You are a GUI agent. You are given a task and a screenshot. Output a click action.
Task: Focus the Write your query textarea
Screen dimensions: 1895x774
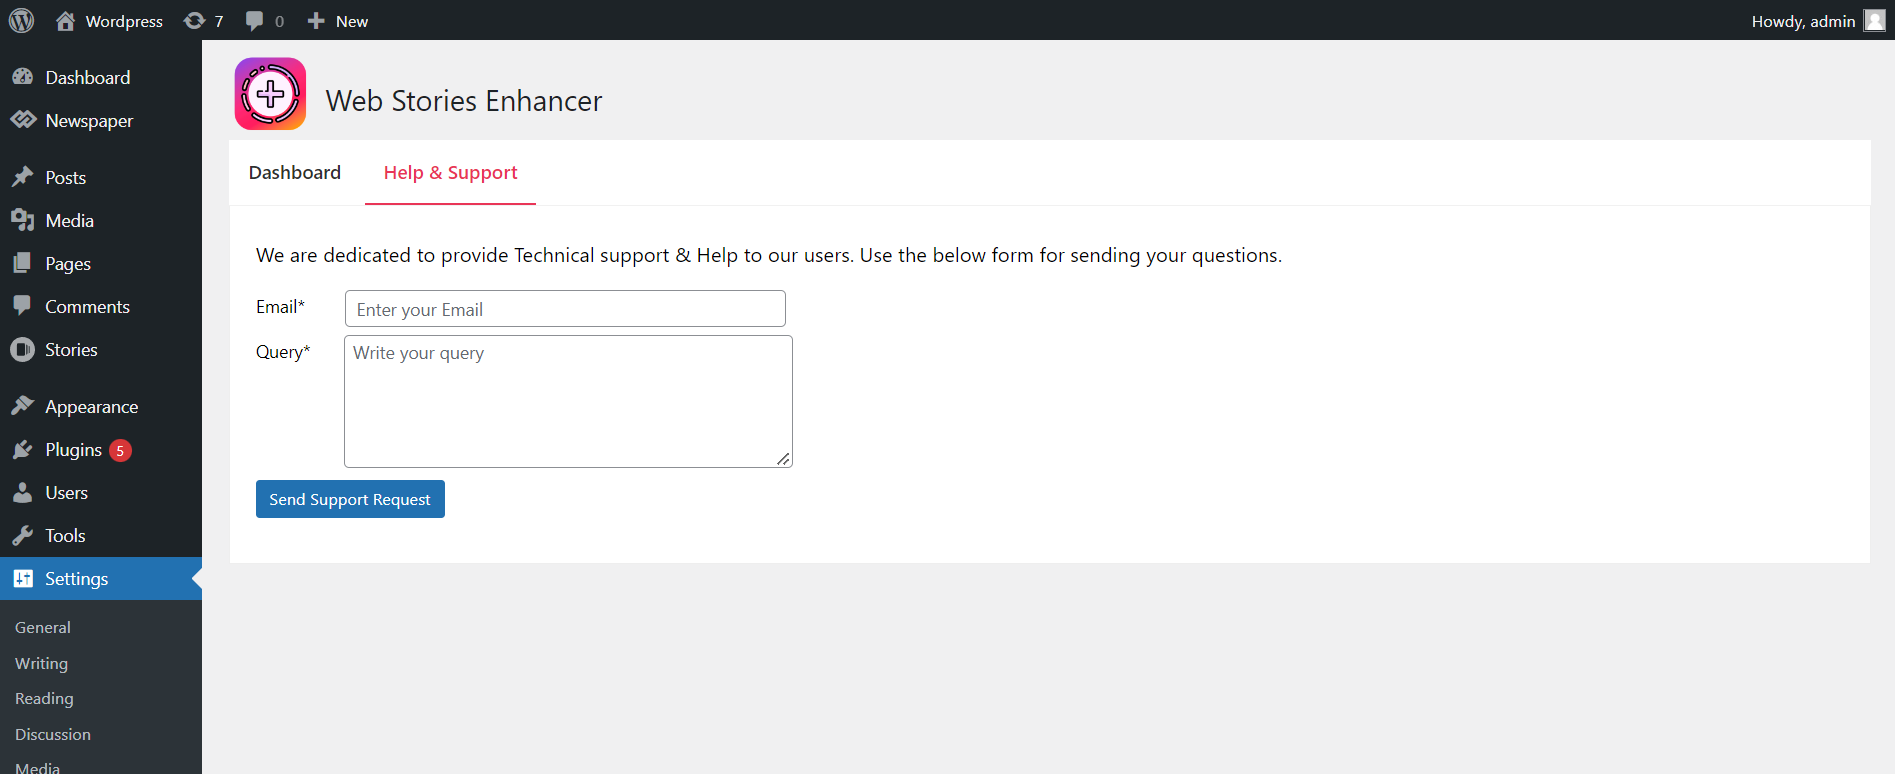[568, 401]
